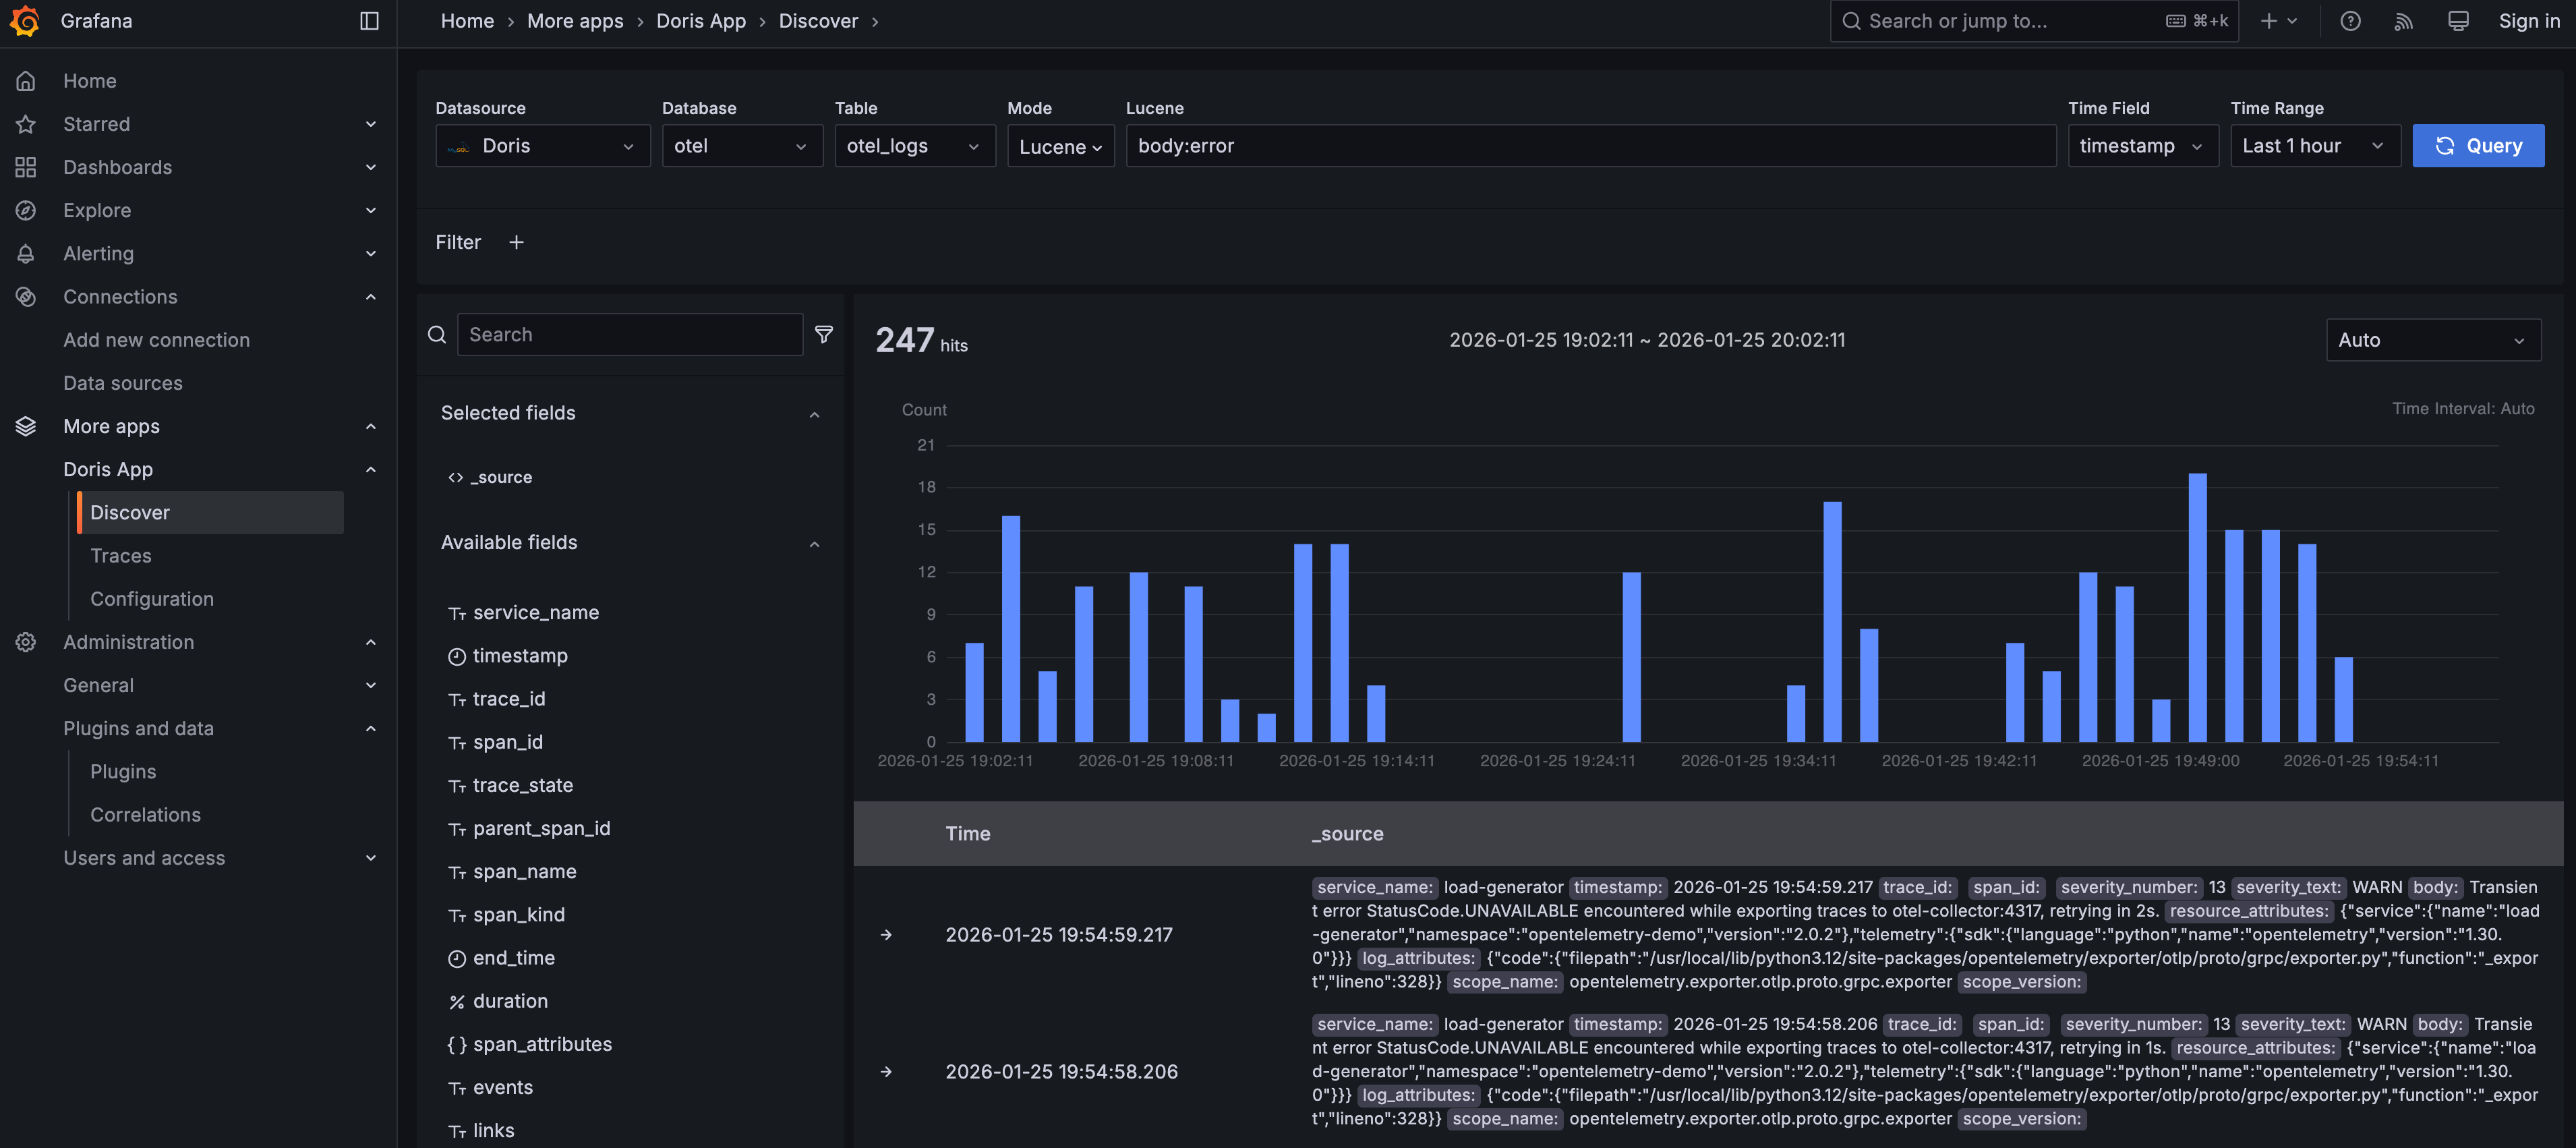Expand the Alerting menu chevron

pyautogui.click(x=371, y=253)
